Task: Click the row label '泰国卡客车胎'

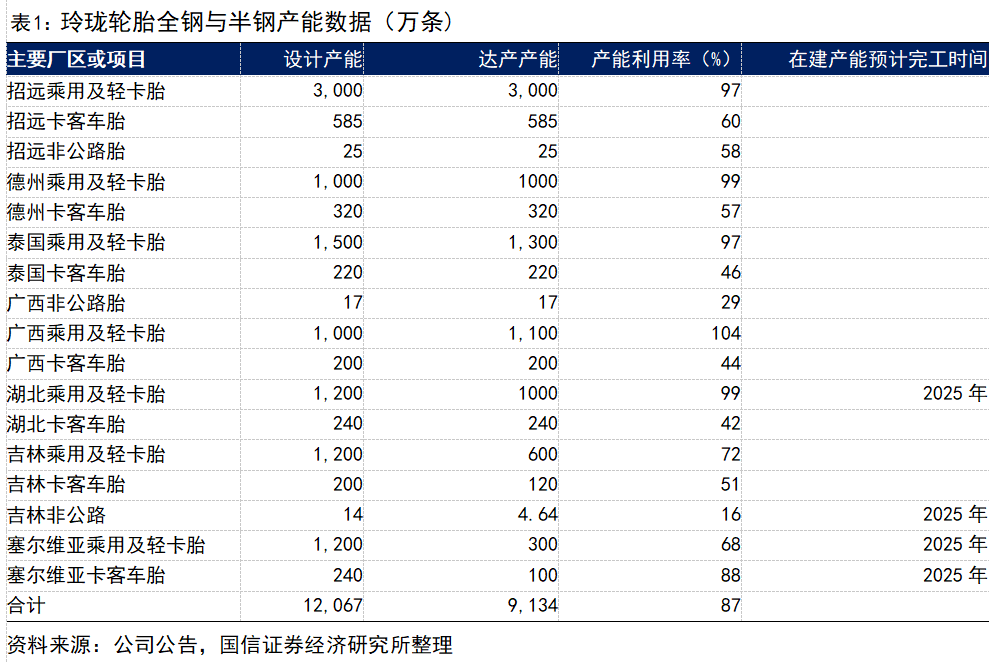Action: 66,273
